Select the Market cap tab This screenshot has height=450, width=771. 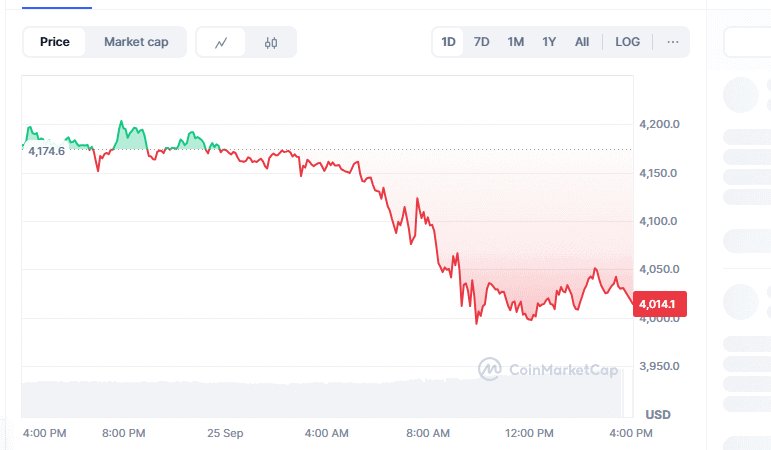point(136,42)
